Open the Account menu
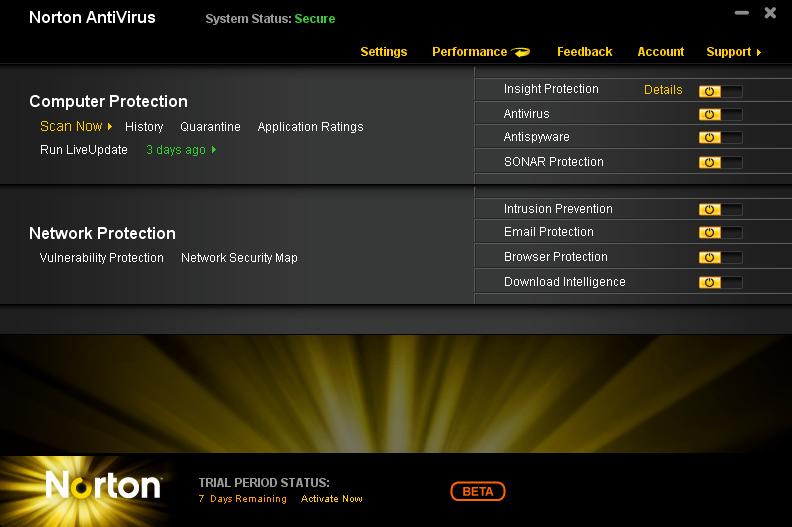792x527 pixels. pos(660,52)
